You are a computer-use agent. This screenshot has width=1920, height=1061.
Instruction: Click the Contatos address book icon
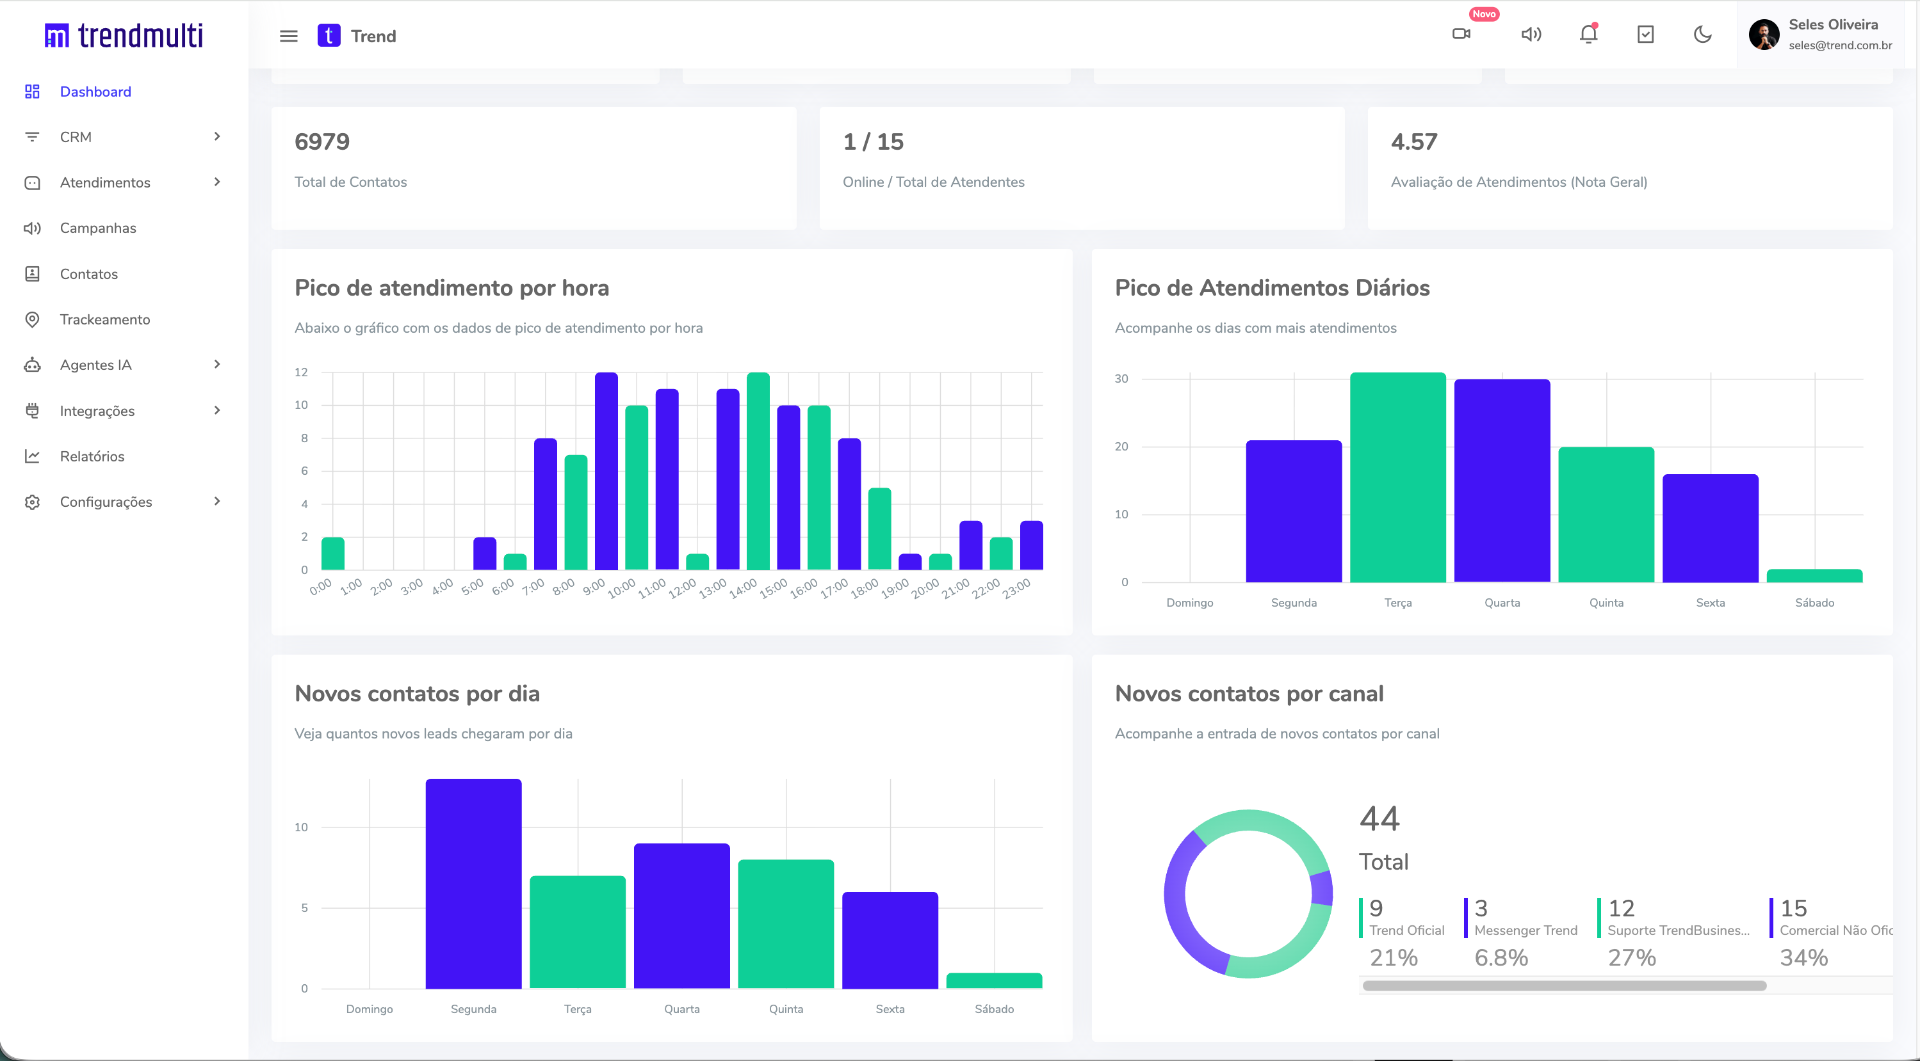click(32, 274)
